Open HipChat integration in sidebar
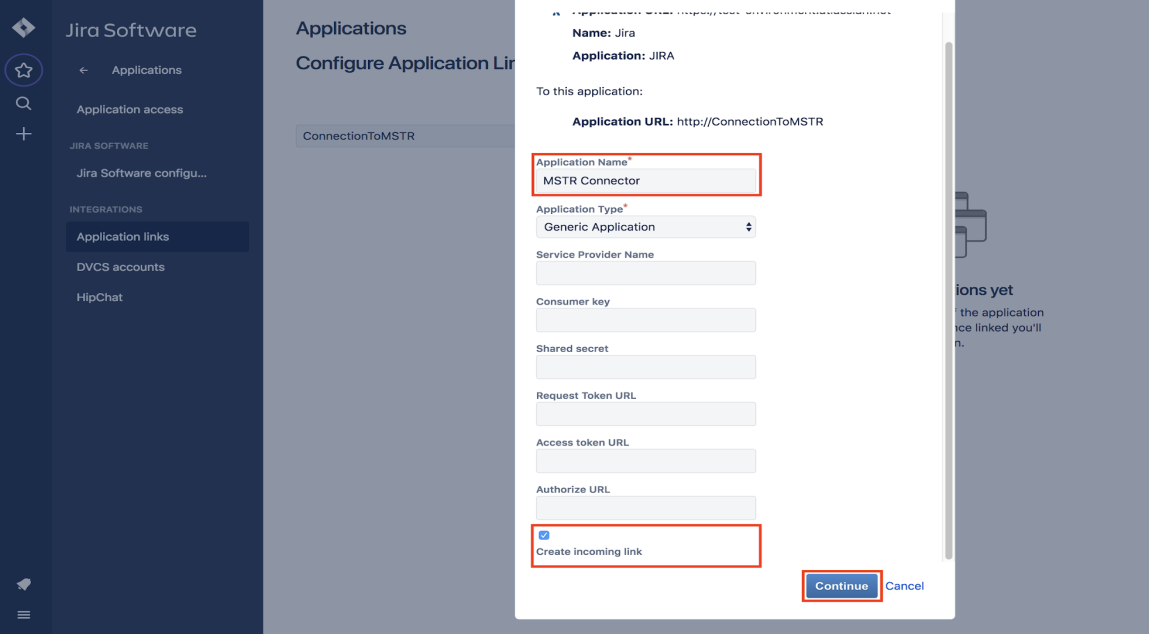1149x634 pixels. (x=100, y=297)
